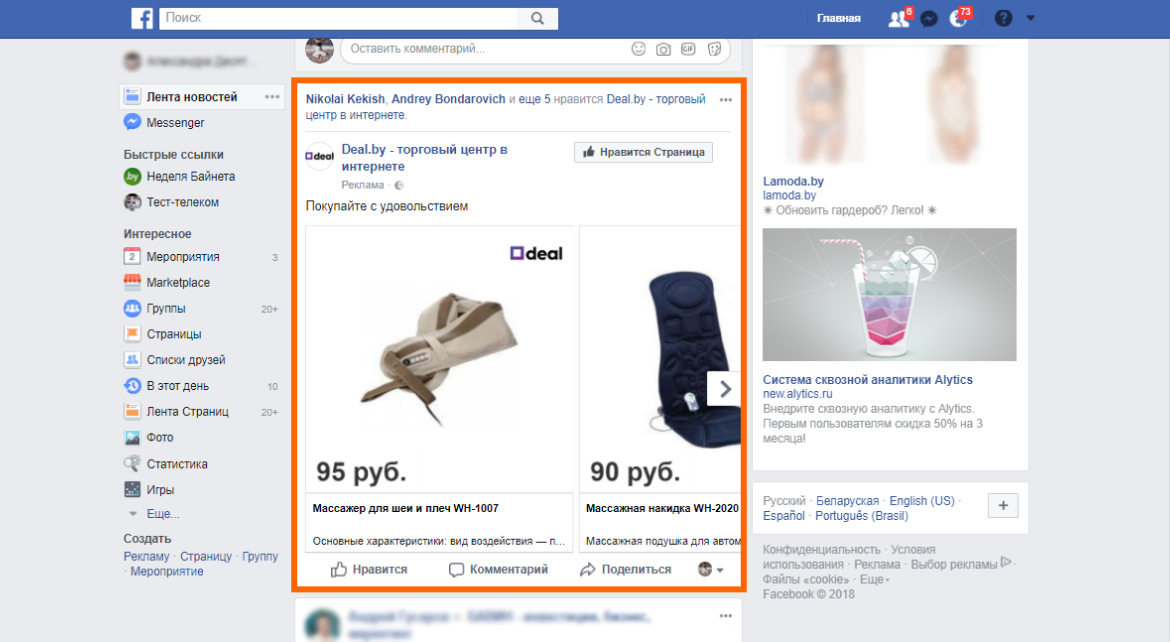Click the Нравится Страница button

coord(643,152)
